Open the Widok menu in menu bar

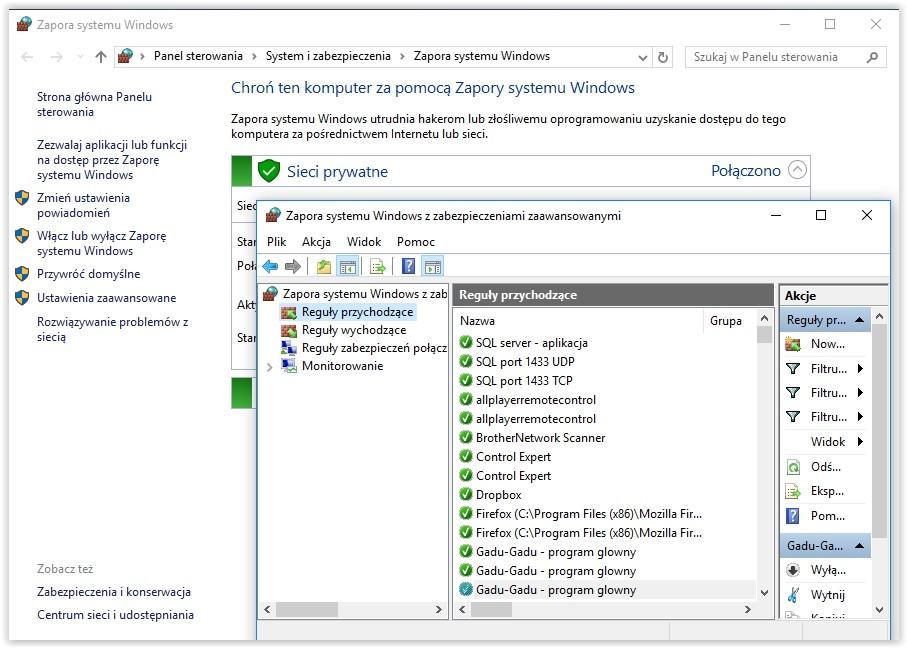click(364, 242)
